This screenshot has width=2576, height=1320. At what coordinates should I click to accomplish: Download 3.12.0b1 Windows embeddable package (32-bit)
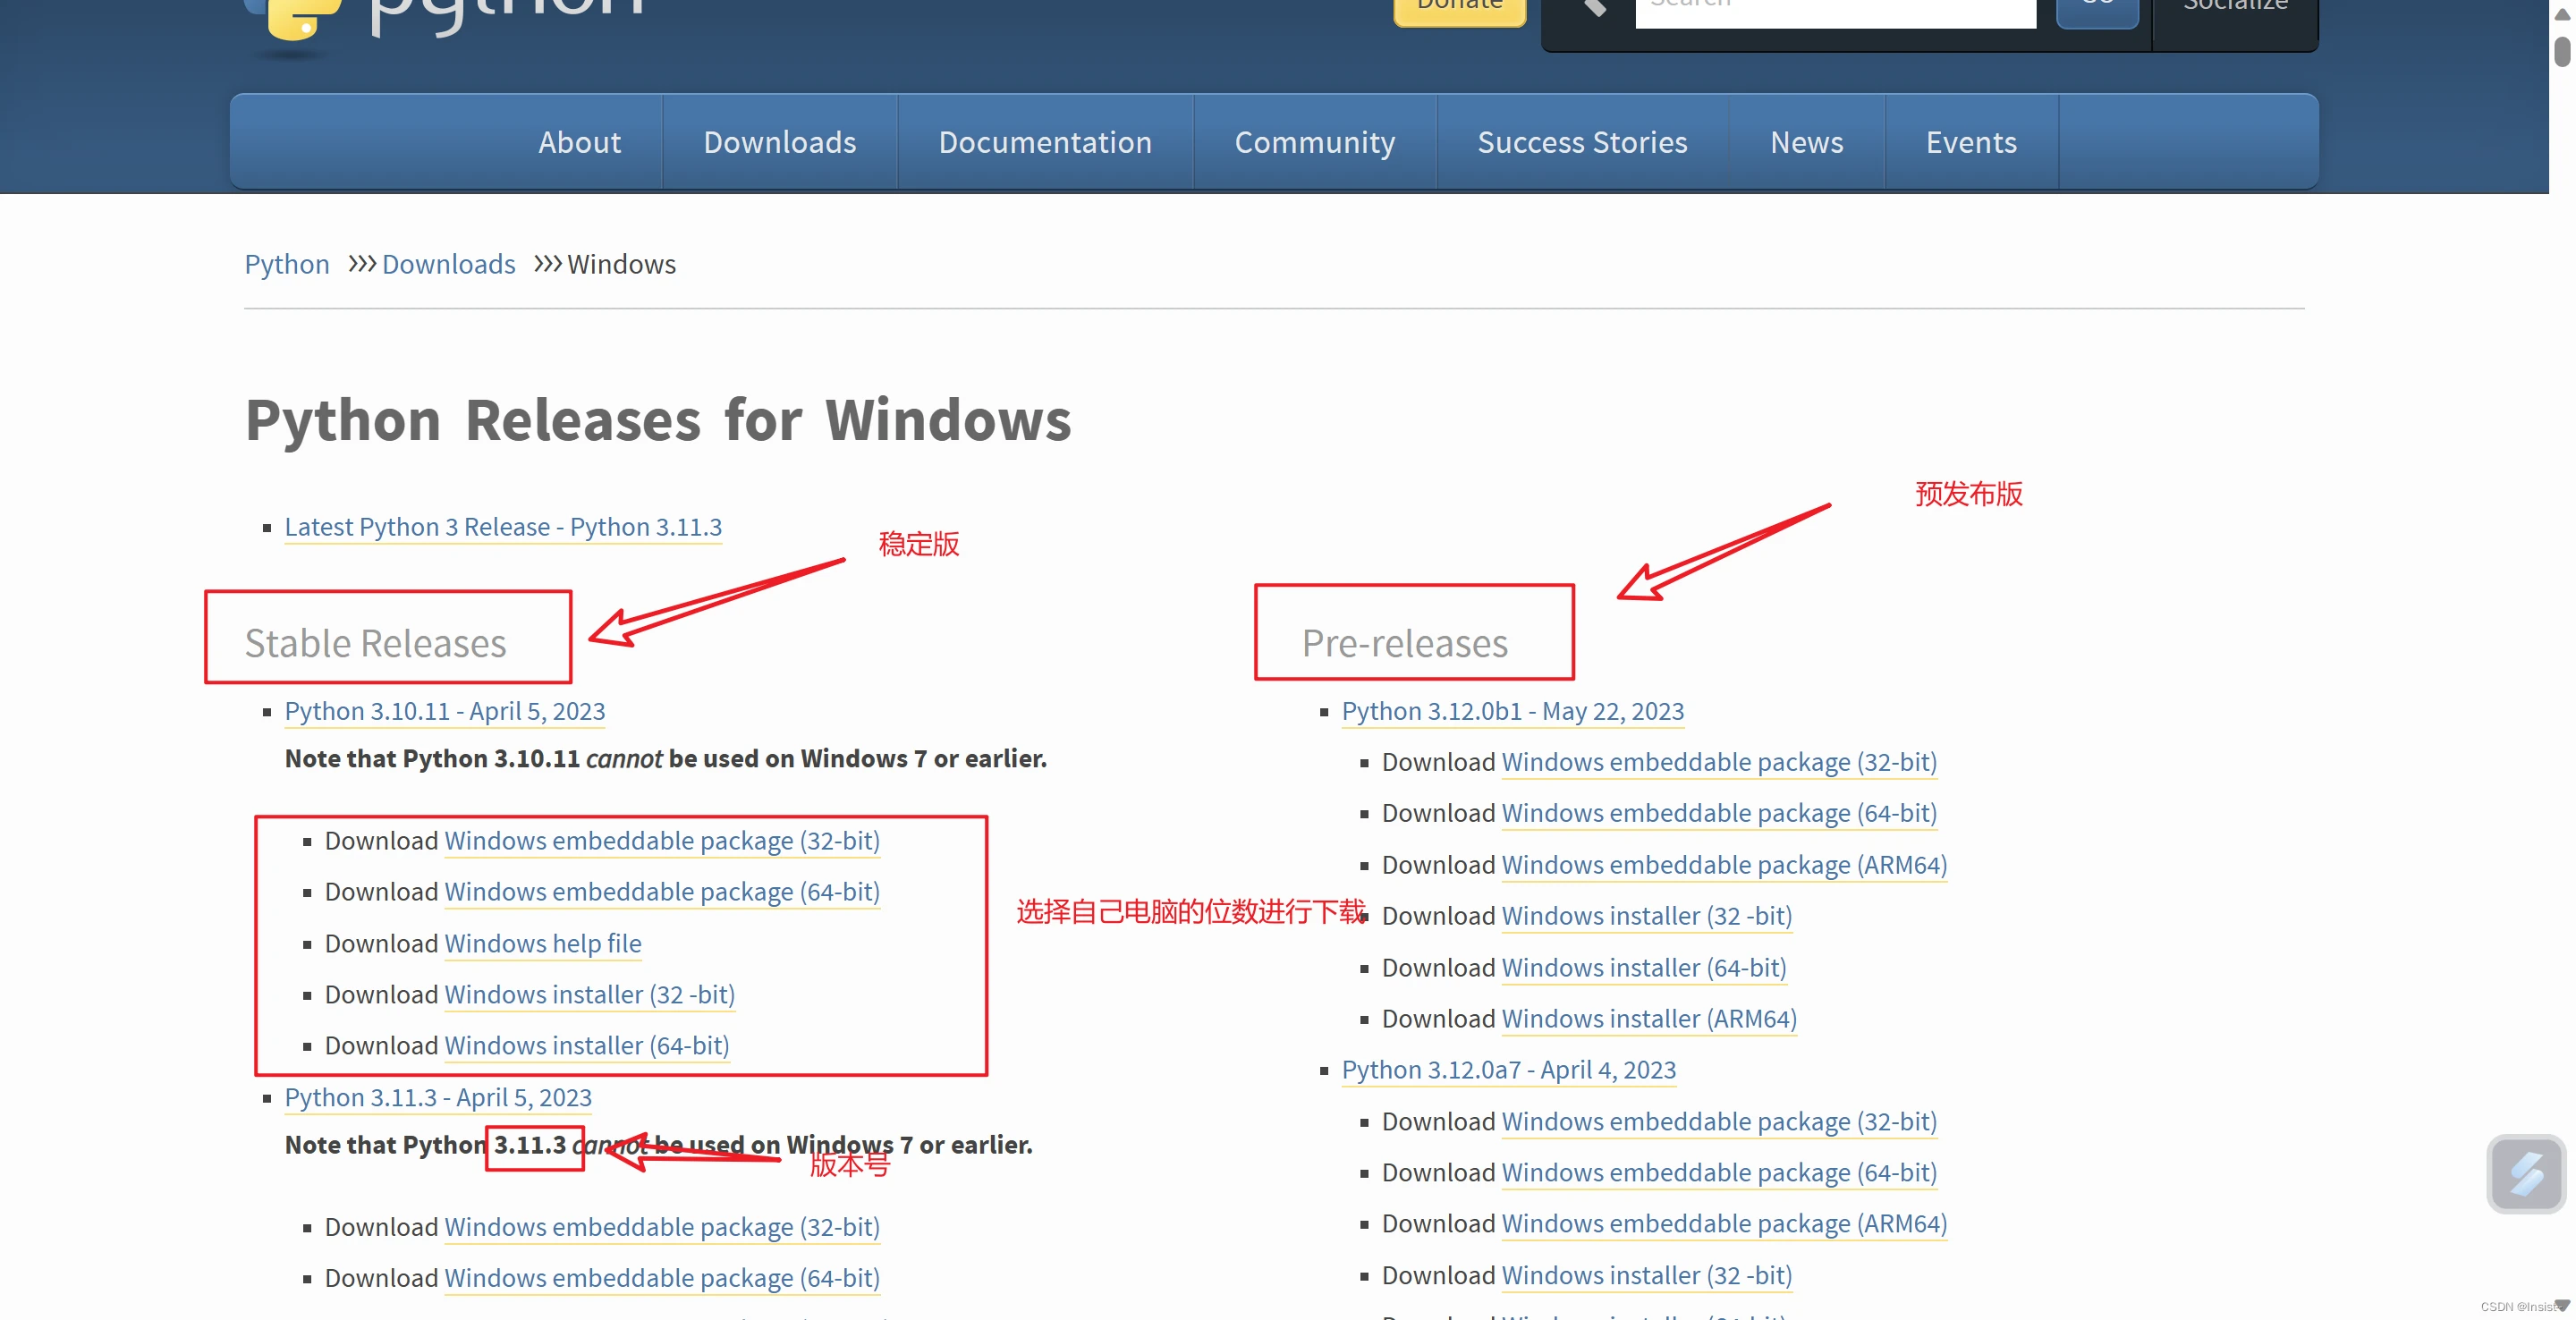(x=1719, y=762)
